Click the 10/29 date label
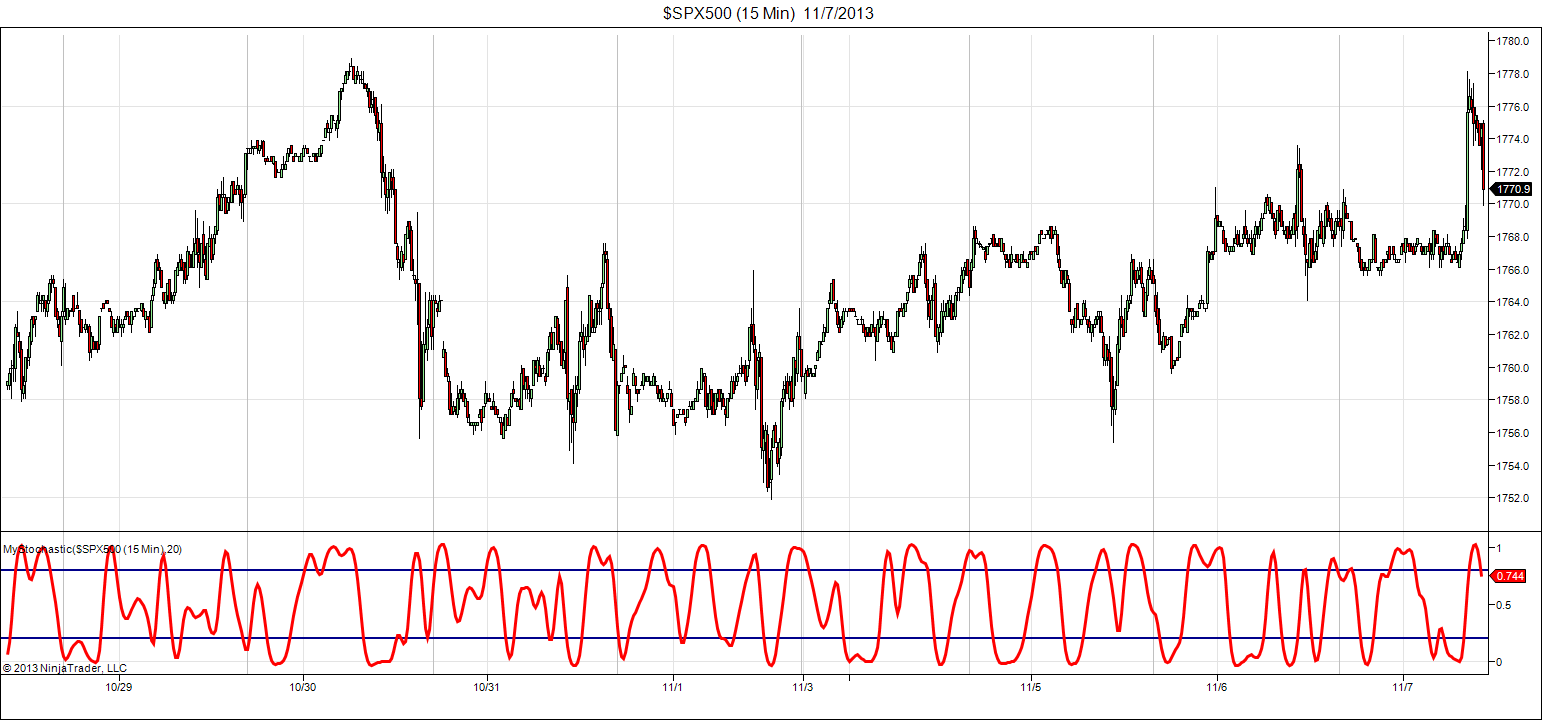Screen dimensions: 1542x720 pos(119,687)
